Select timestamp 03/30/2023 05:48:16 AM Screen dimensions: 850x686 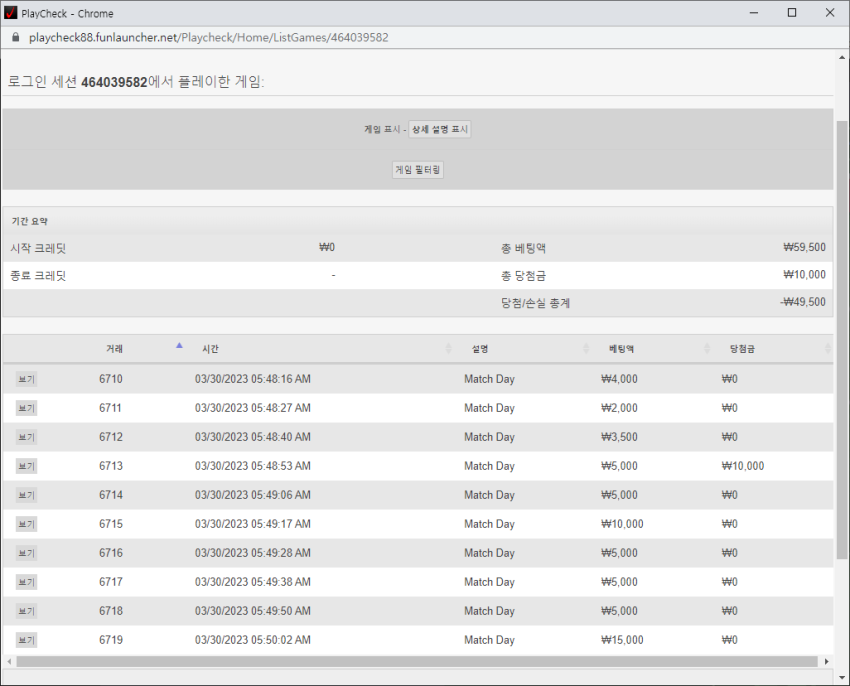253,379
